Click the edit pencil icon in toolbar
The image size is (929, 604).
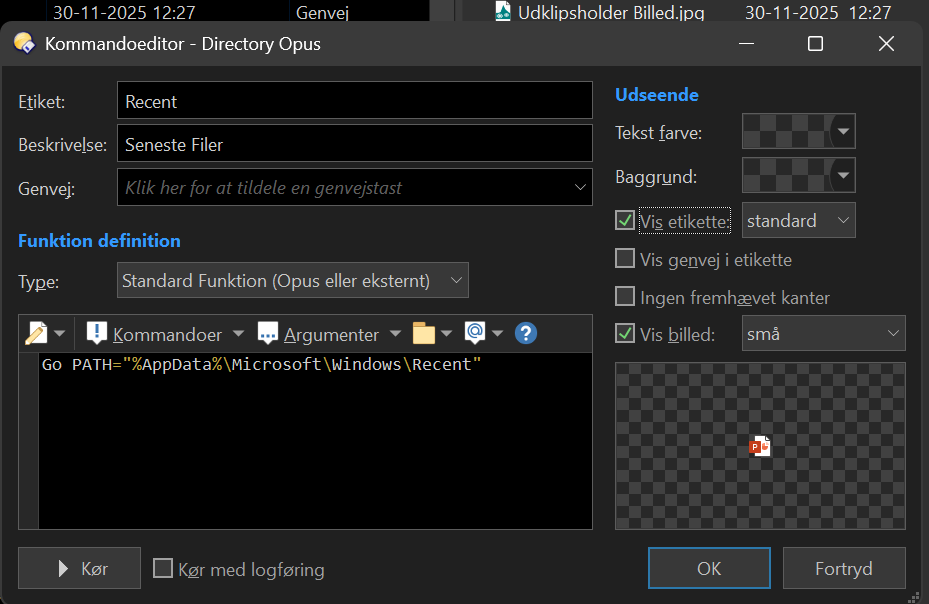tap(35, 334)
